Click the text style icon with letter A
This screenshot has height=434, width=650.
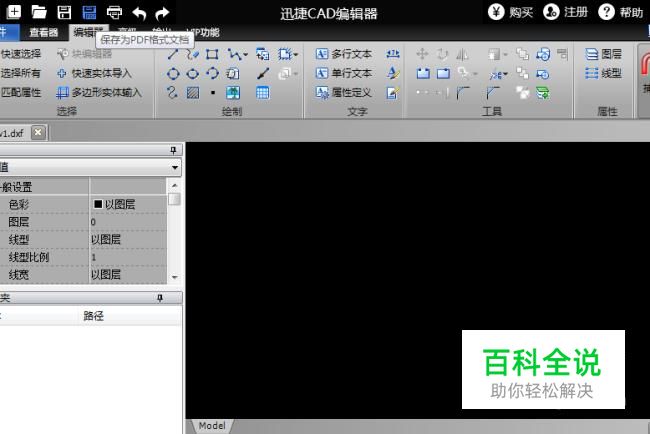click(x=393, y=73)
